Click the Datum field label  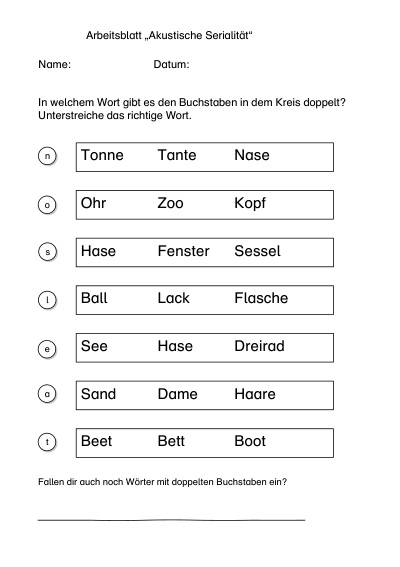(171, 64)
